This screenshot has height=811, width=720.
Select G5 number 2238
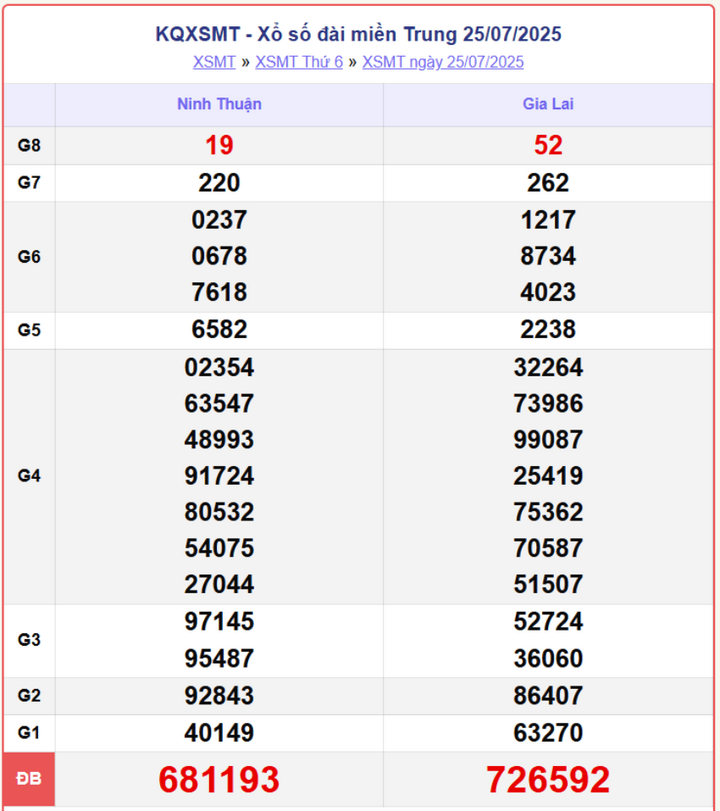(x=548, y=329)
